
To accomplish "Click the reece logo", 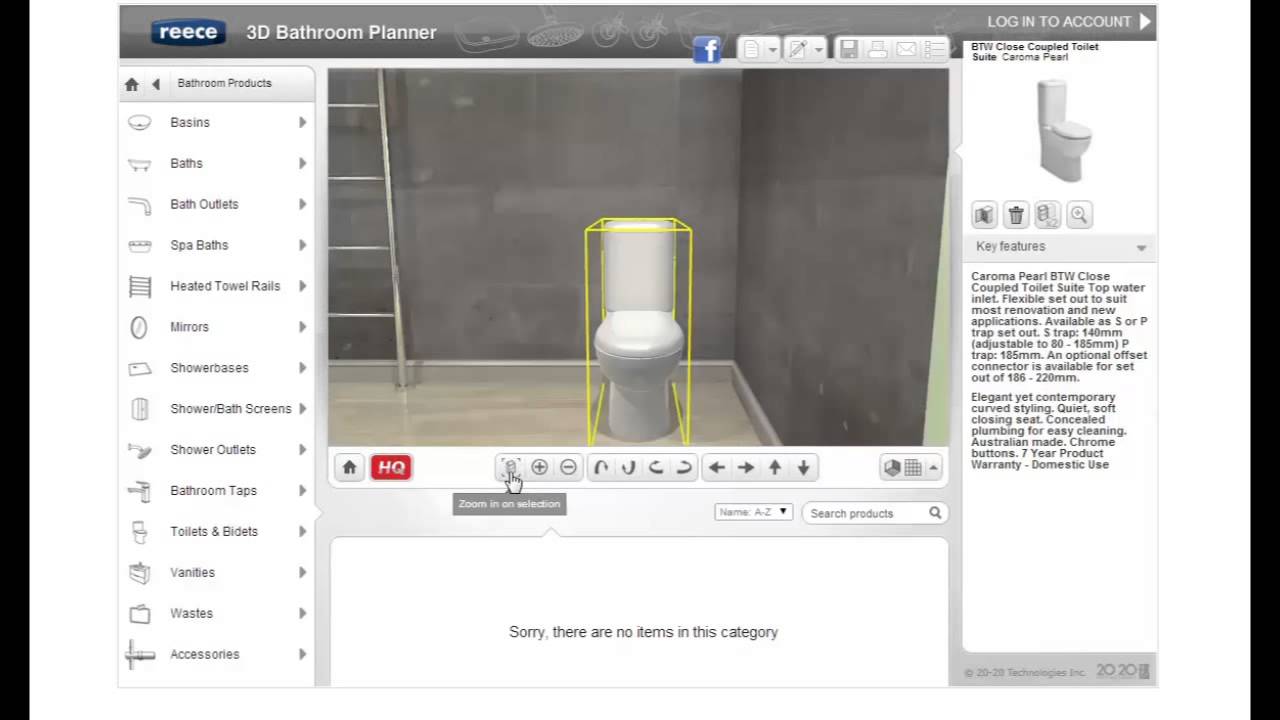I will [188, 32].
